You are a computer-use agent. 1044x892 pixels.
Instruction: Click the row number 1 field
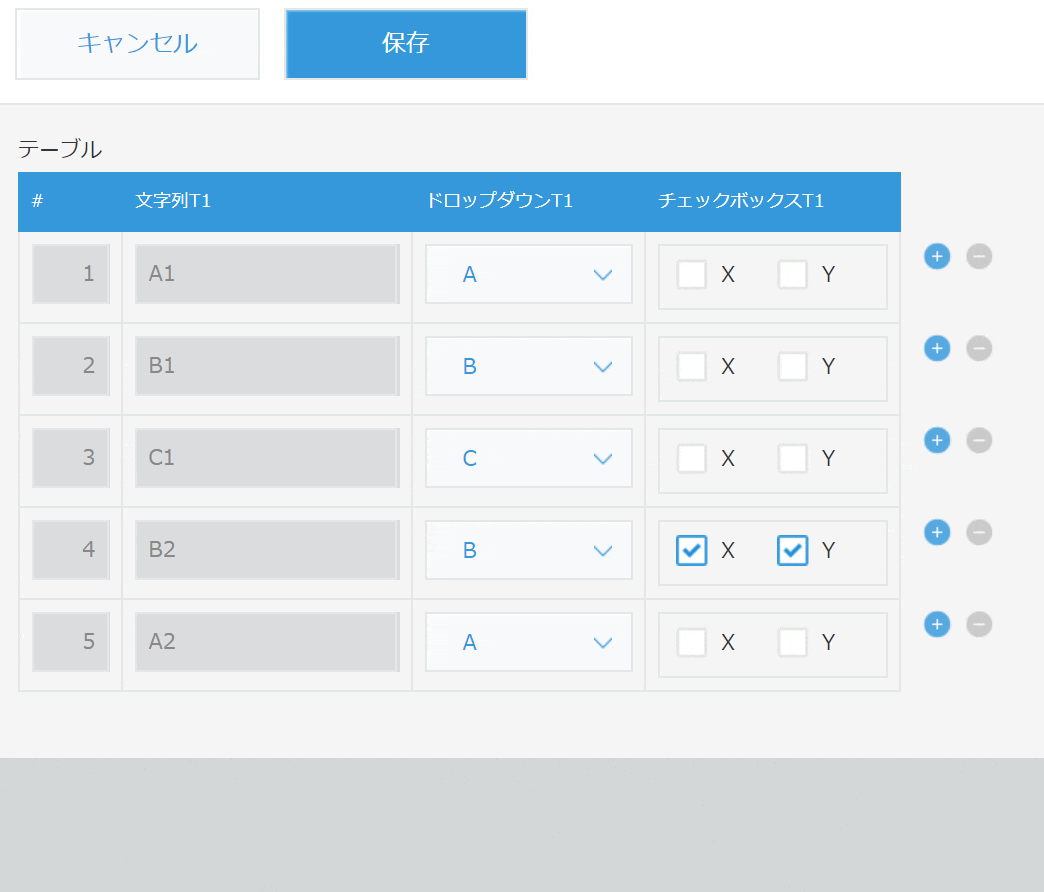71,274
